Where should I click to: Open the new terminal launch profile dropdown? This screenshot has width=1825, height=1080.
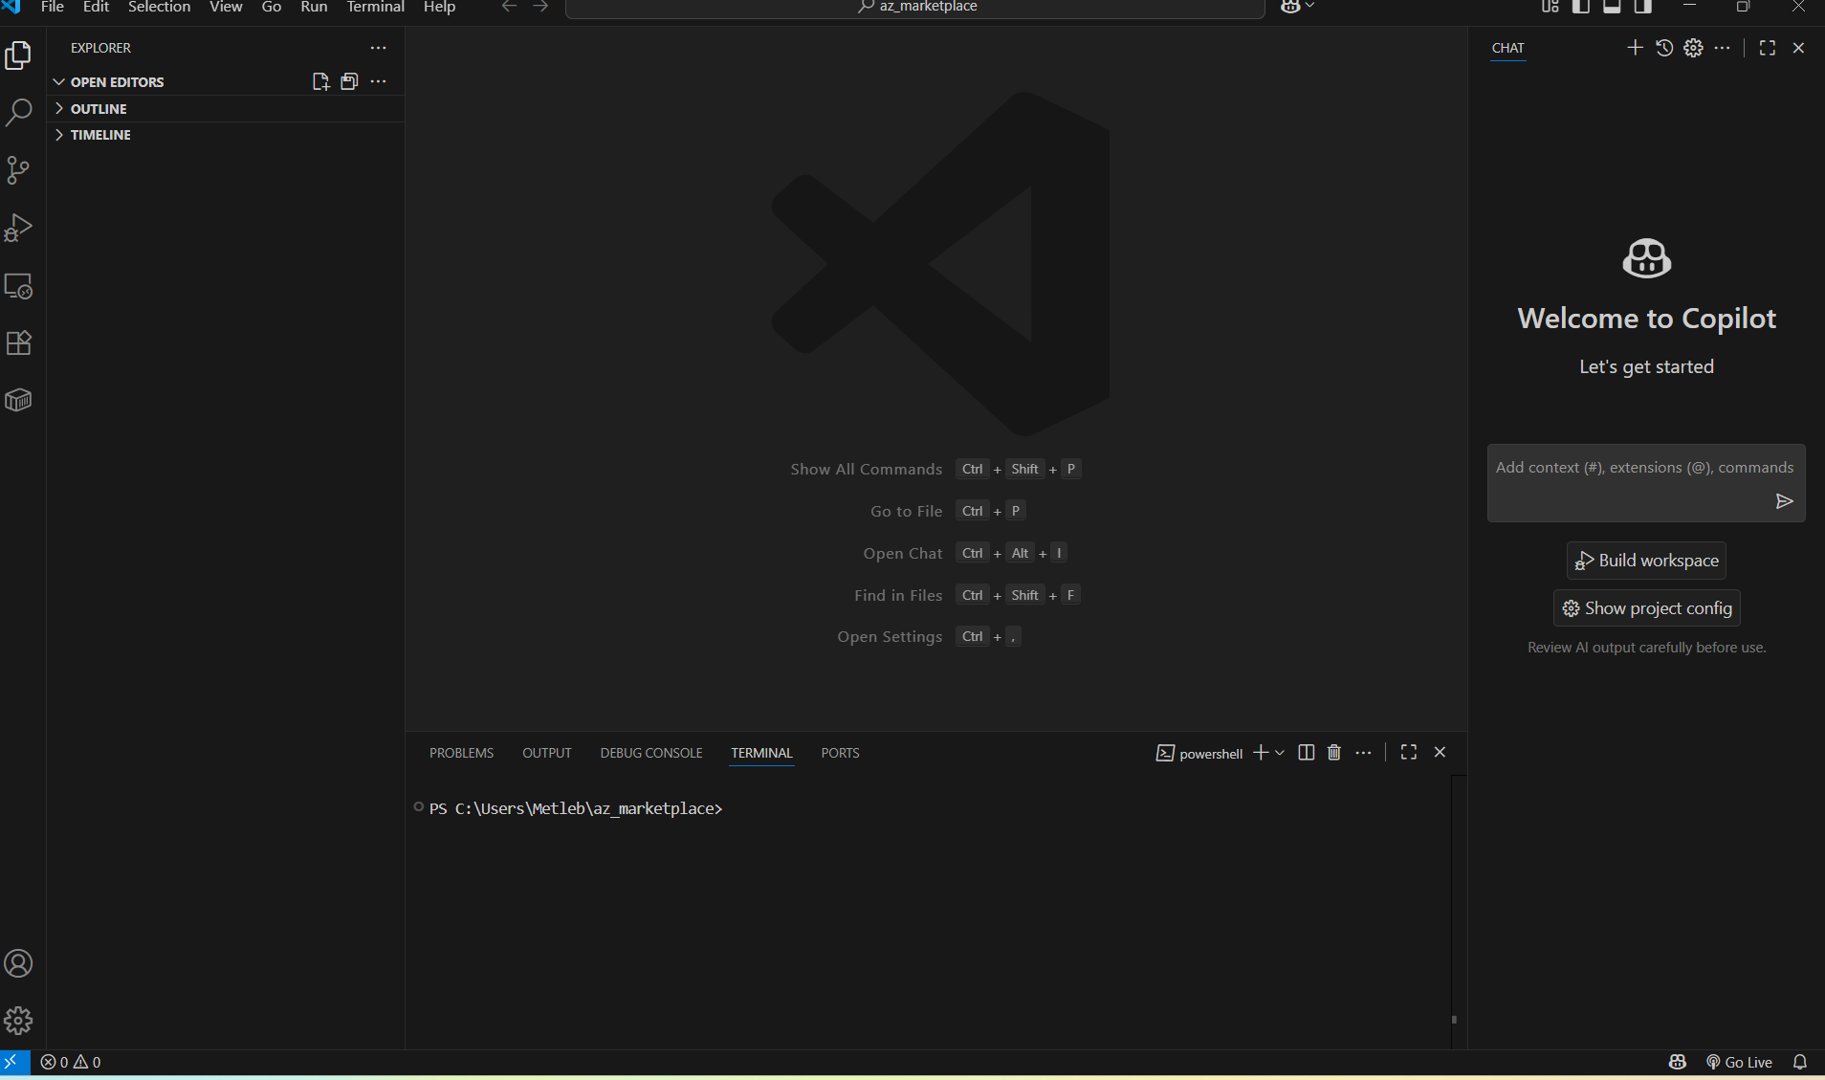coord(1280,753)
